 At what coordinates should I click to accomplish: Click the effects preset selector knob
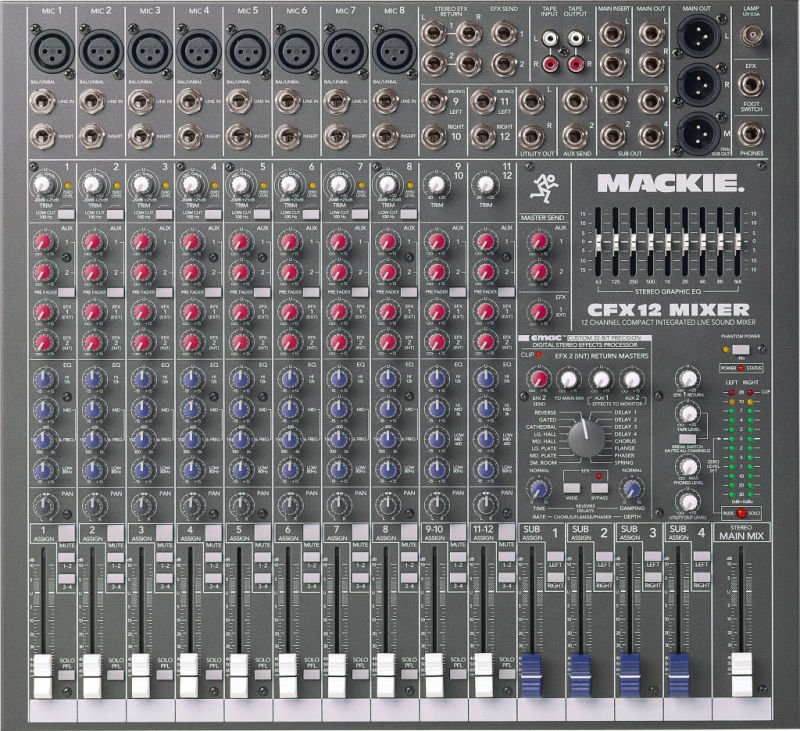[586, 438]
